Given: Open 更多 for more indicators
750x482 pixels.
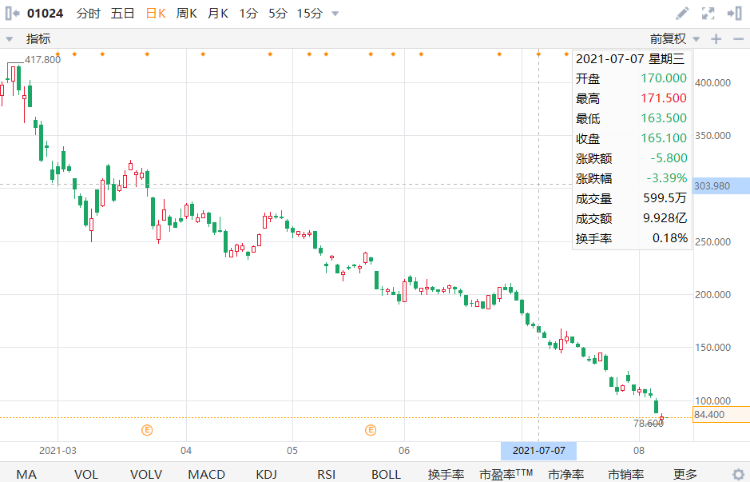Looking at the screenshot, I should click(x=685, y=474).
